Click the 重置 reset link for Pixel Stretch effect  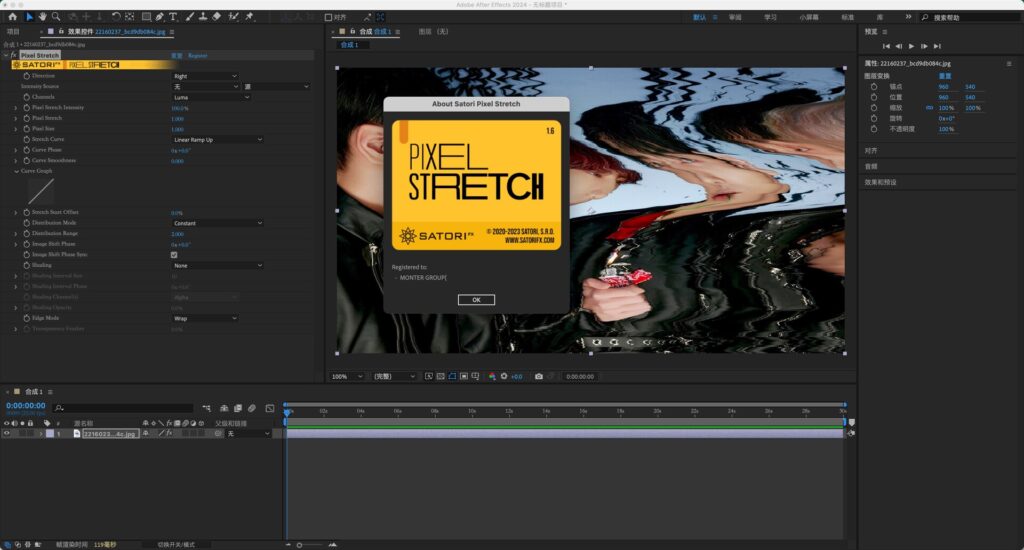point(176,56)
